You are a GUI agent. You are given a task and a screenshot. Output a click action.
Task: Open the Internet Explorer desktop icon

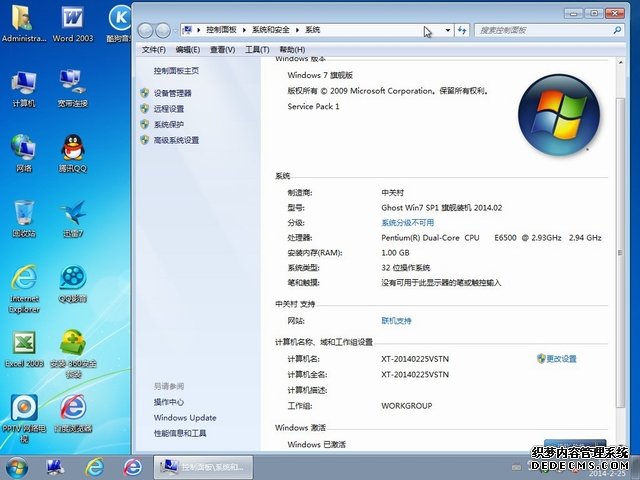coord(24,289)
